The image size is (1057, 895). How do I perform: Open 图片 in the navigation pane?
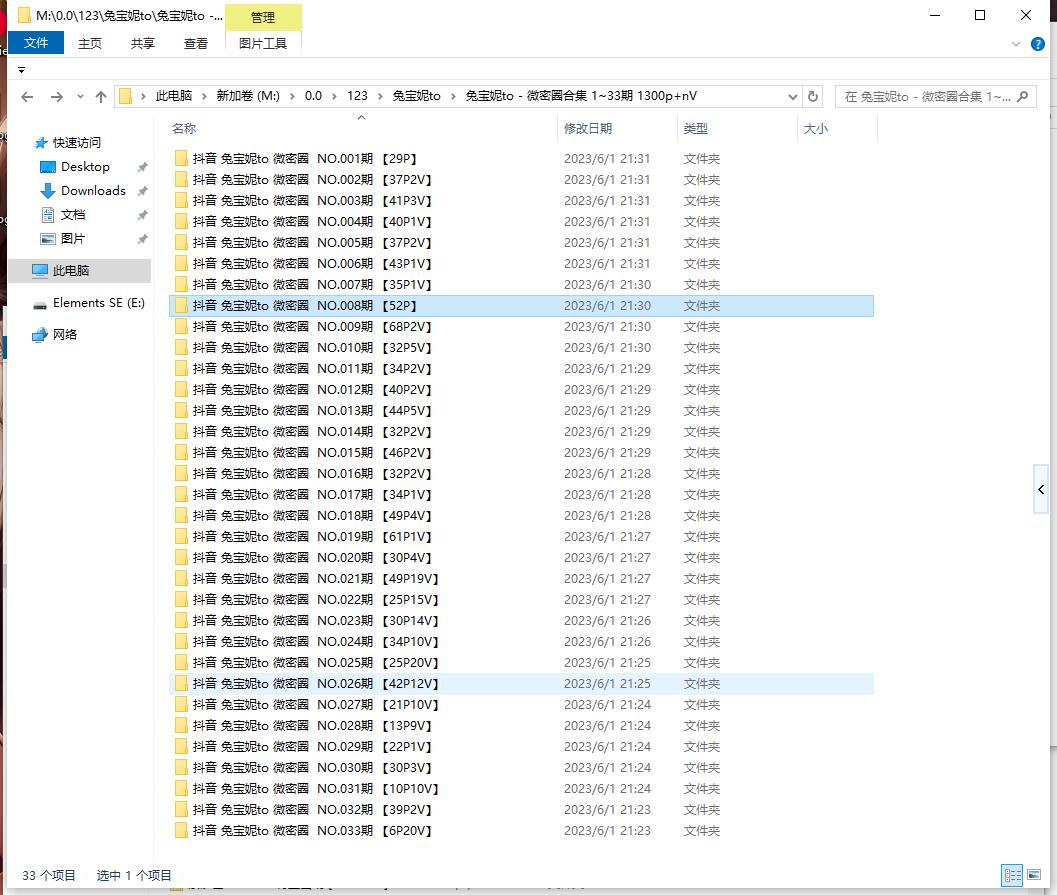[73, 239]
